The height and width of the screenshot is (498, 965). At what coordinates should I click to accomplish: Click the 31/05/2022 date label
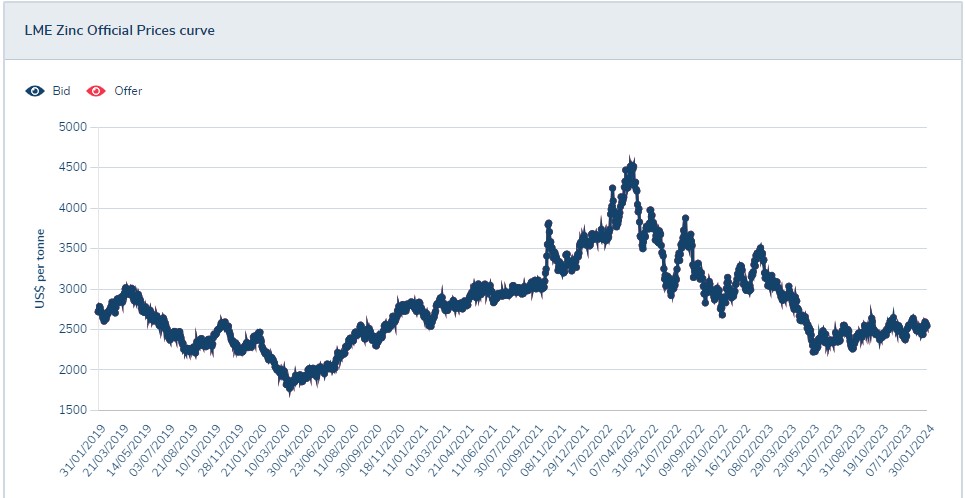pyautogui.click(x=636, y=449)
